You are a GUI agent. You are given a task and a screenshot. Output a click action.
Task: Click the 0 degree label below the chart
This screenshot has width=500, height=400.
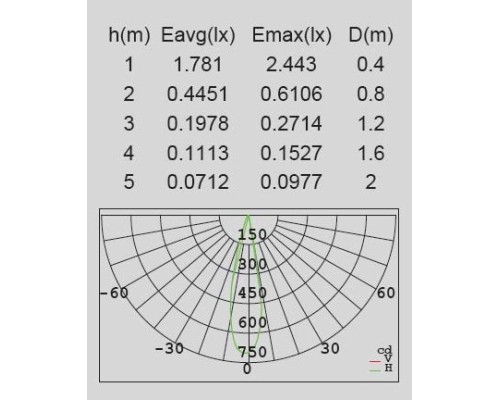click(x=247, y=369)
